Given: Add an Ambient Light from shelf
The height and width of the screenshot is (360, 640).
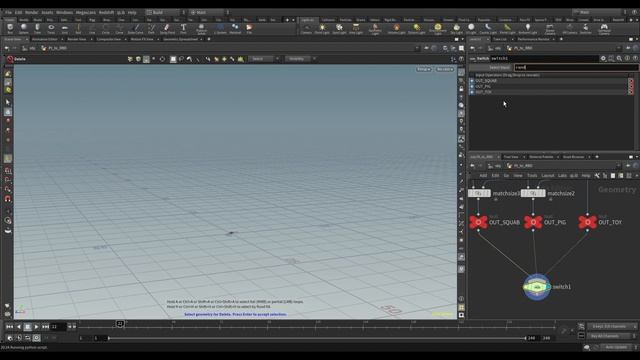Looking at the screenshot, I should [527, 29].
